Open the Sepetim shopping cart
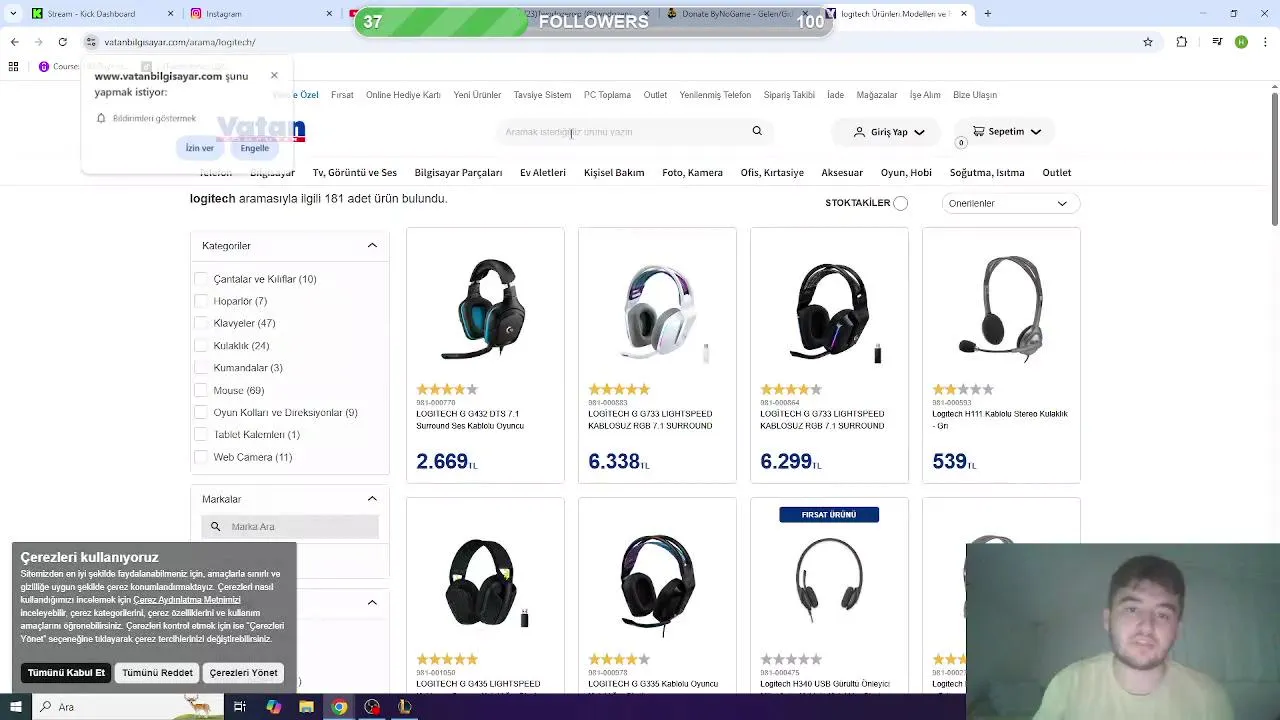This screenshot has height=720, width=1280. (x=1007, y=131)
